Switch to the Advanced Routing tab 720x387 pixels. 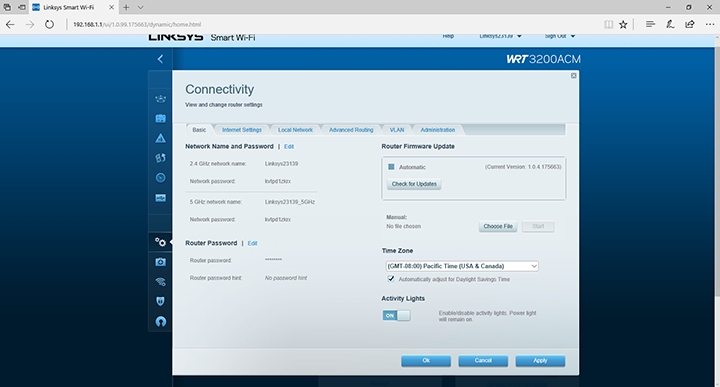[351, 130]
